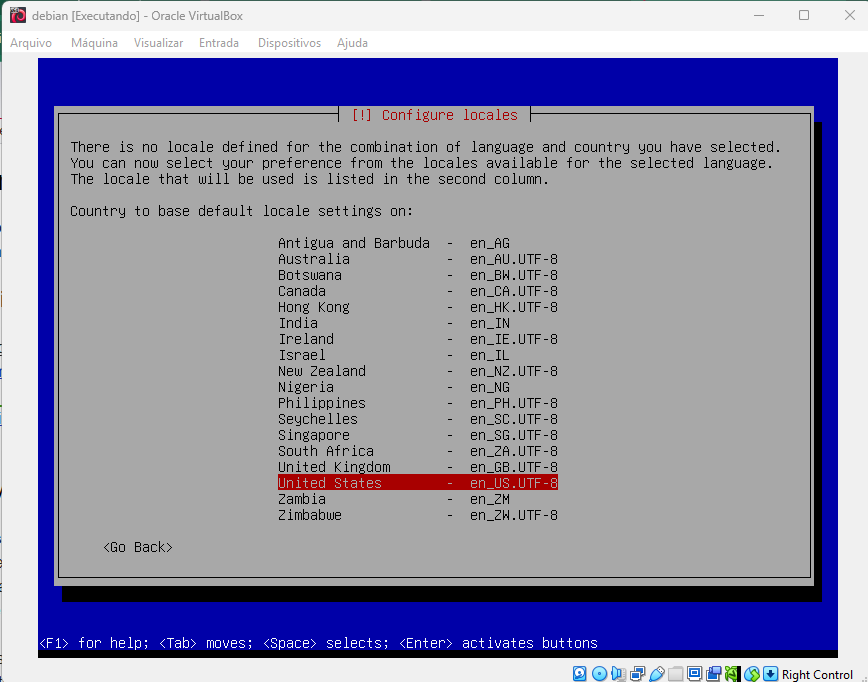
Task: Click the green CPU execution indicator icon
Action: click(731, 674)
